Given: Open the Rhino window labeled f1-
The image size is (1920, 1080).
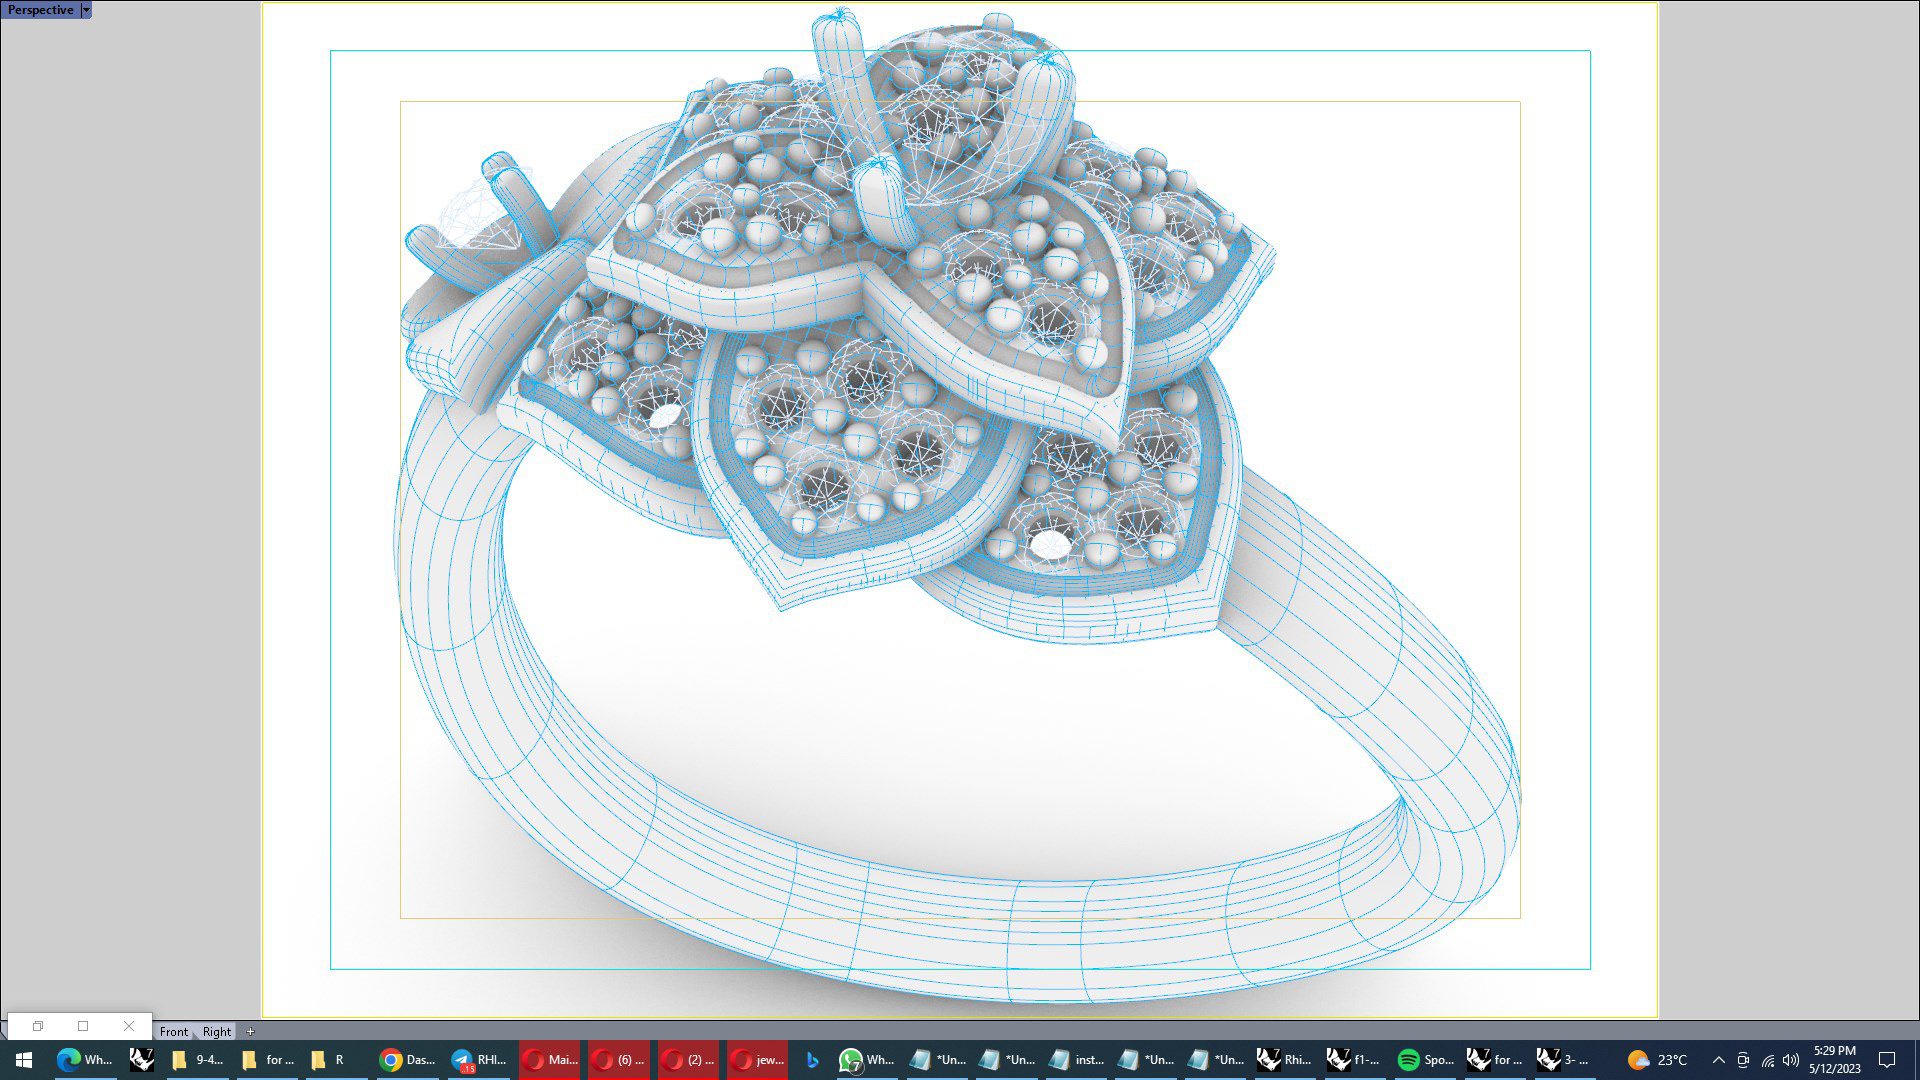Looking at the screenshot, I should pos(1353,1060).
